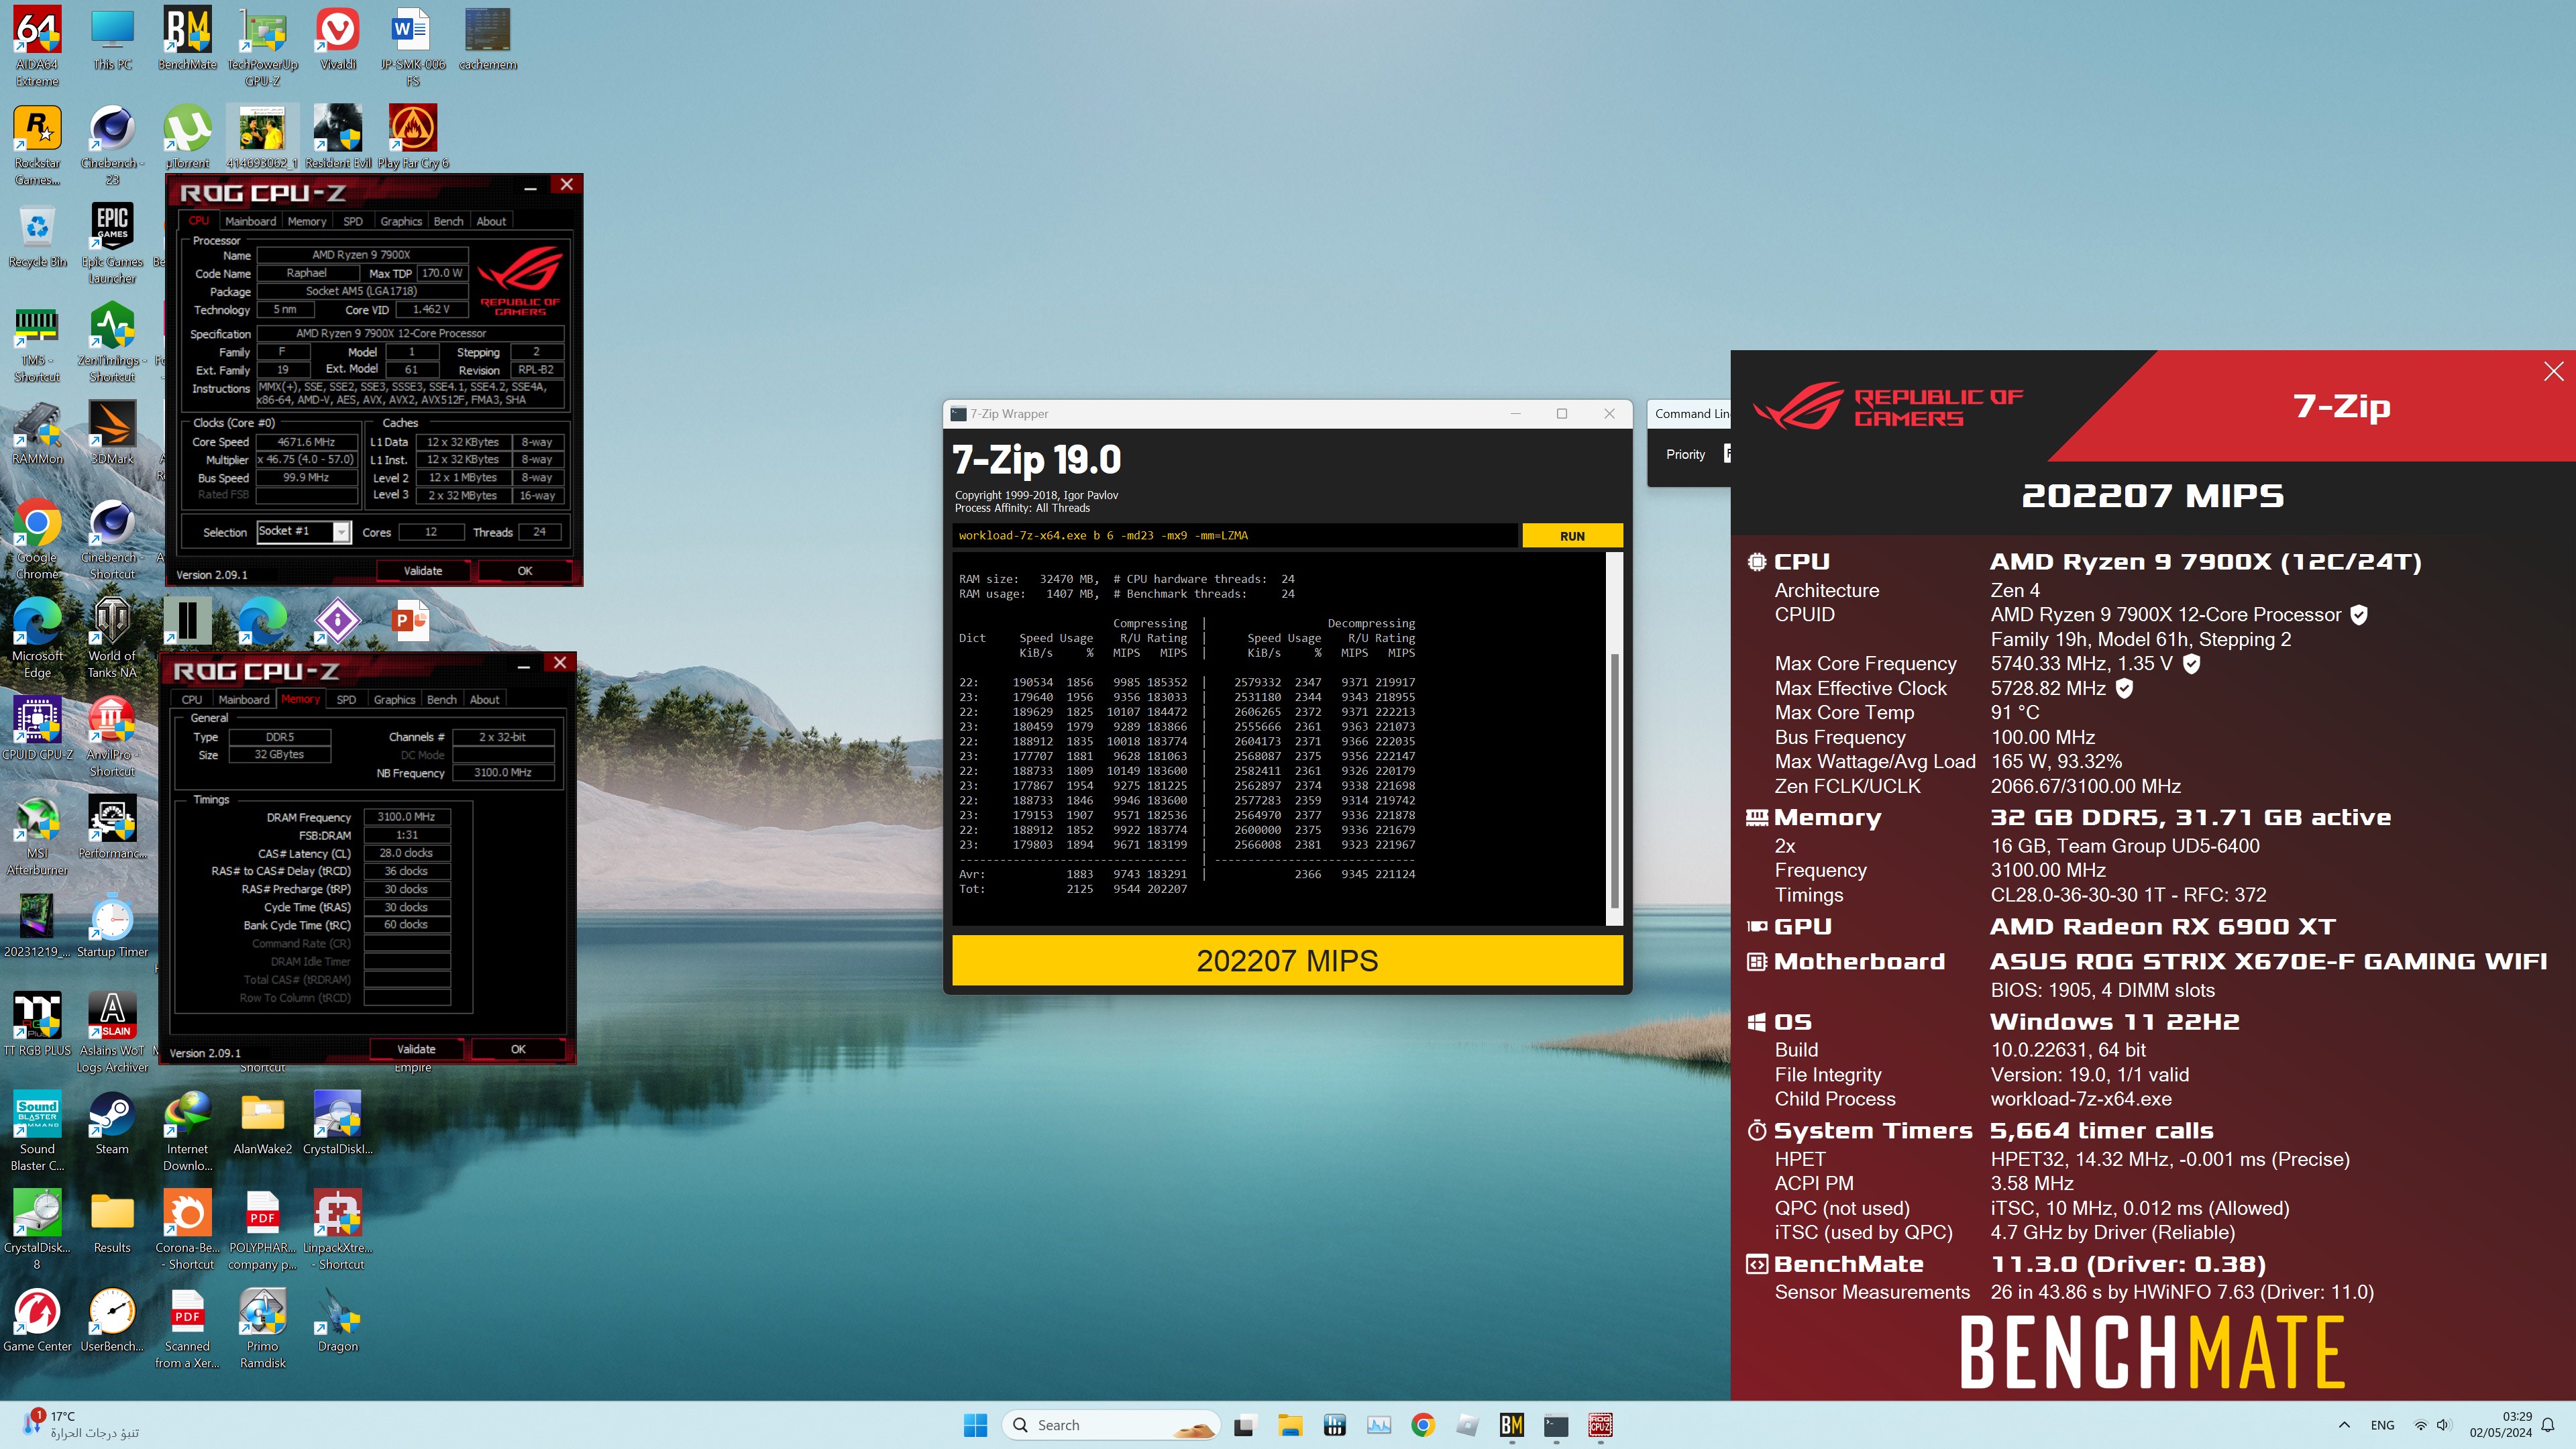Click Validate in lower CPU-Z Memory window
The width and height of the screenshot is (2576, 1449).
416,1049
